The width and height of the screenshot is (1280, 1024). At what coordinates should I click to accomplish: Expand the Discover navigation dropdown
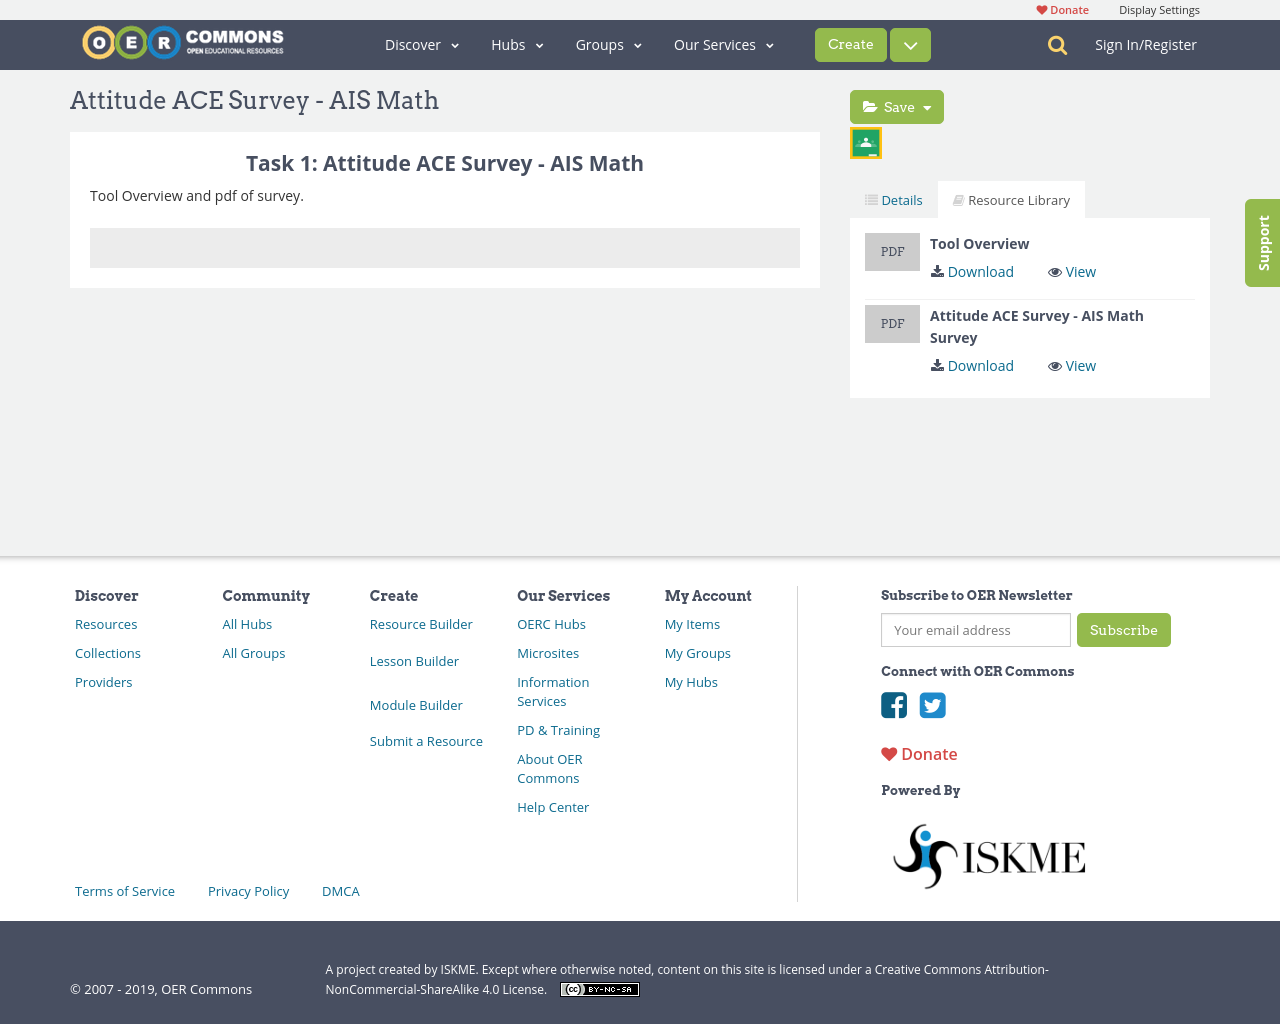419,44
